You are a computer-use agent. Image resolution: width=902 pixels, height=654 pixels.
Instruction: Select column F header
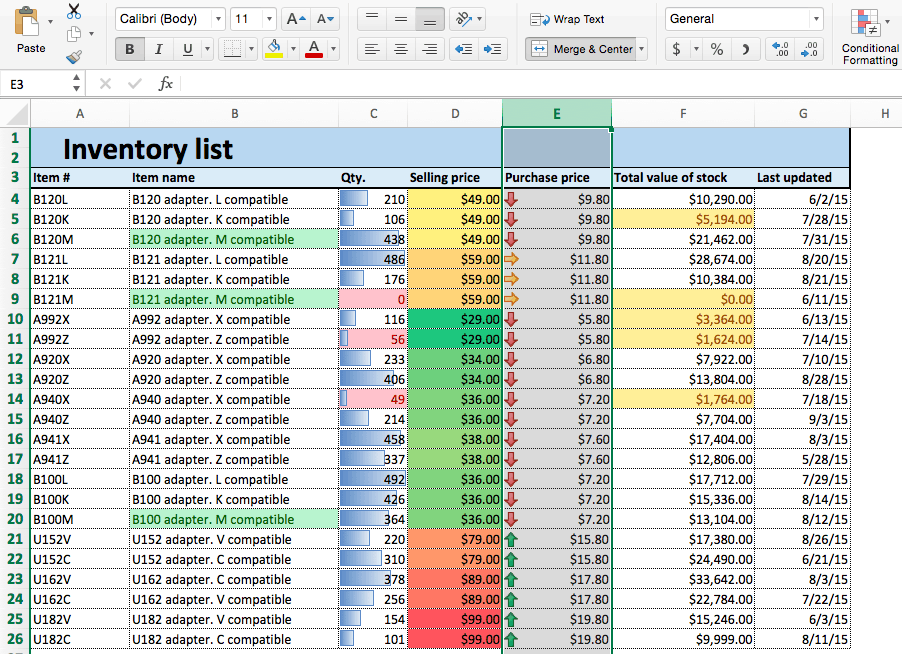pos(683,114)
